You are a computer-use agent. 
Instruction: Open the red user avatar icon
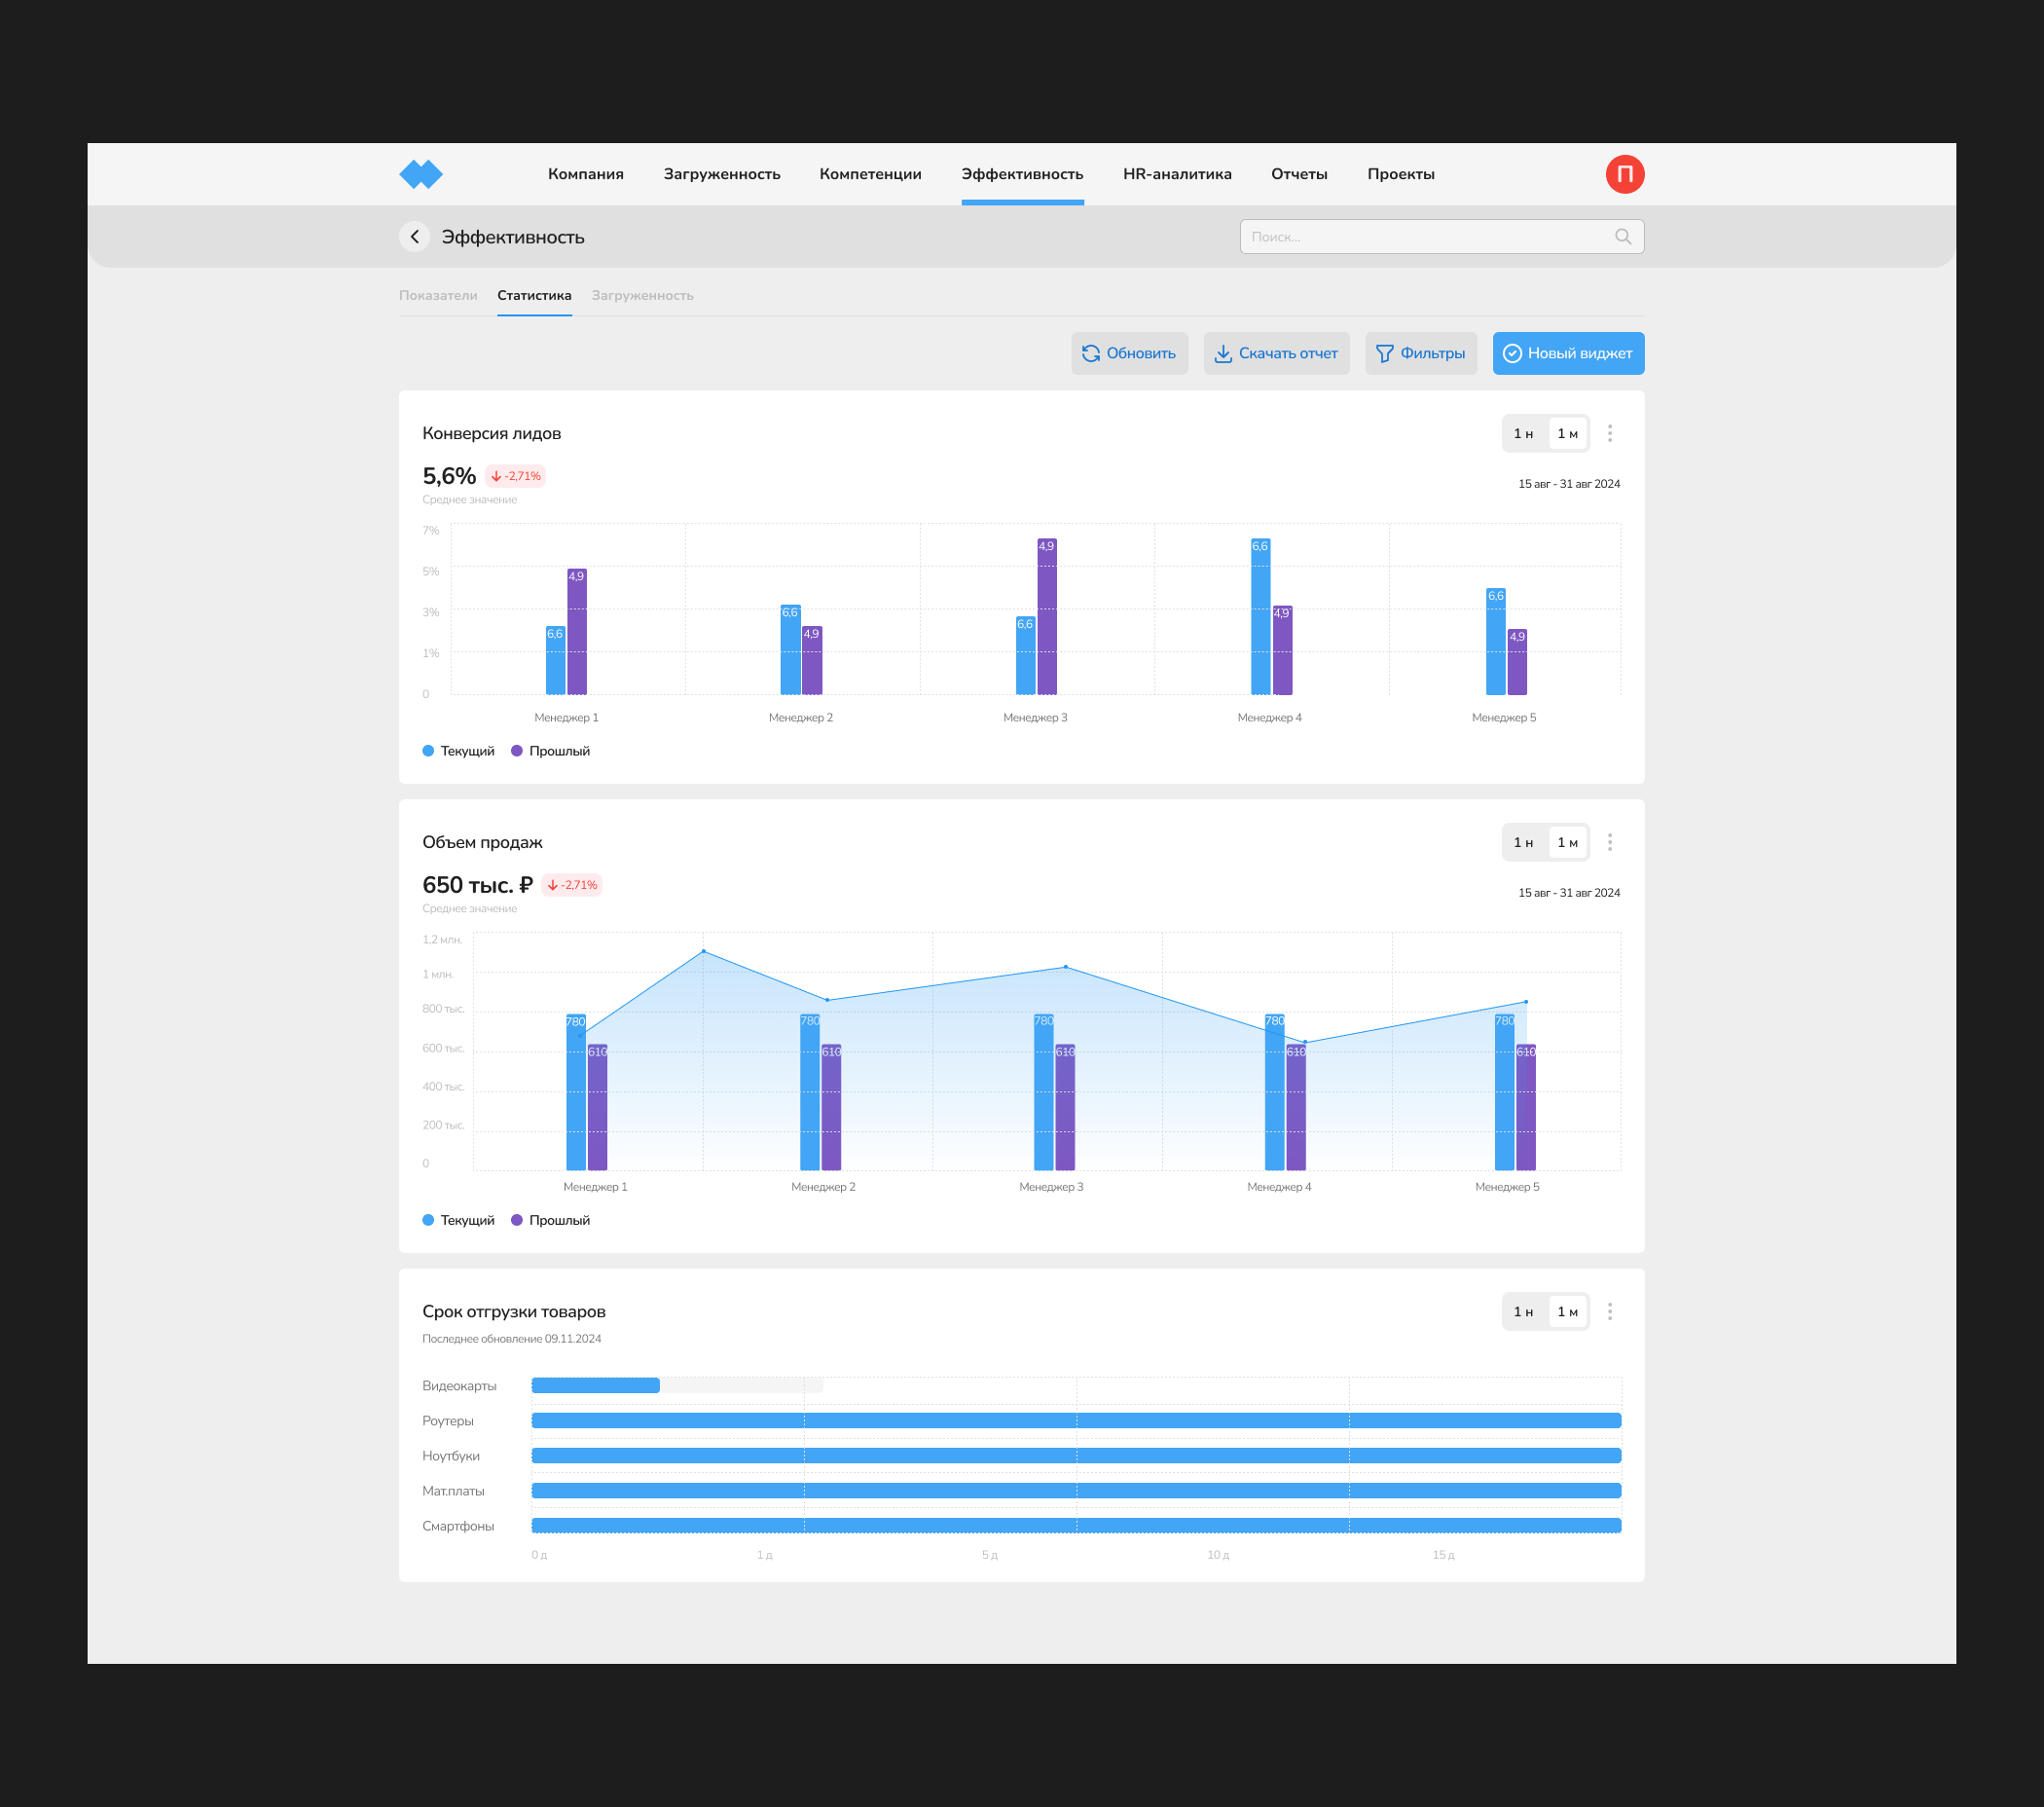(x=1624, y=174)
